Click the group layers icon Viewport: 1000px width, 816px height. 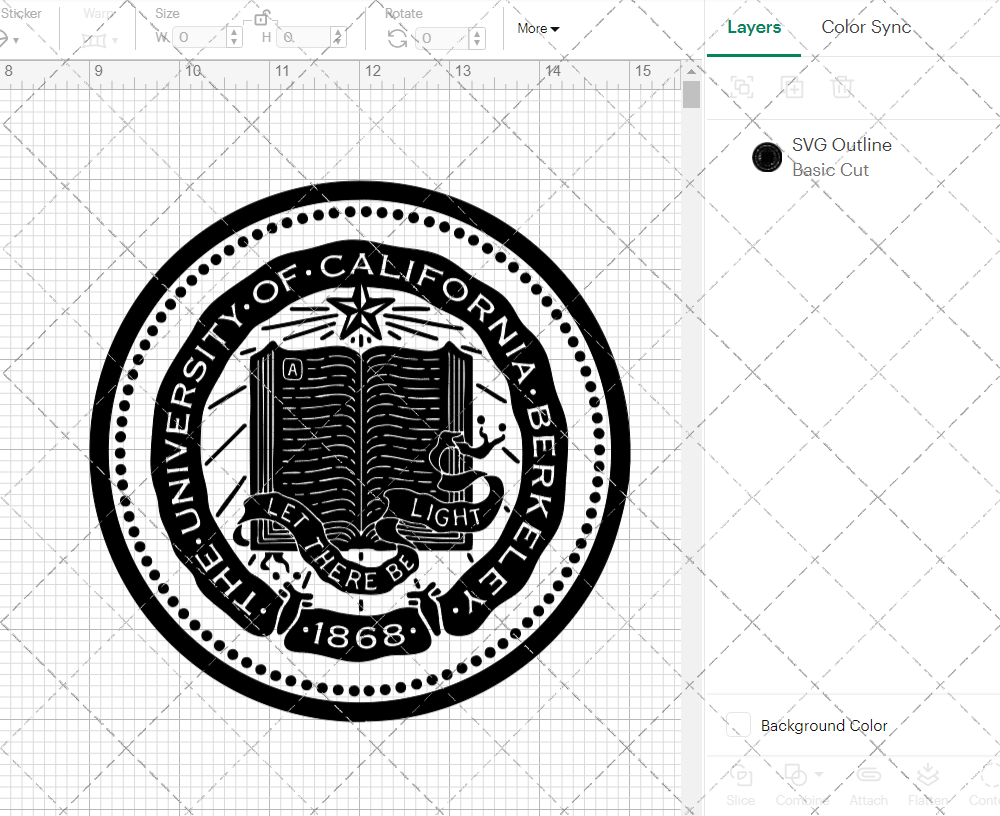(x=742, y=87)
